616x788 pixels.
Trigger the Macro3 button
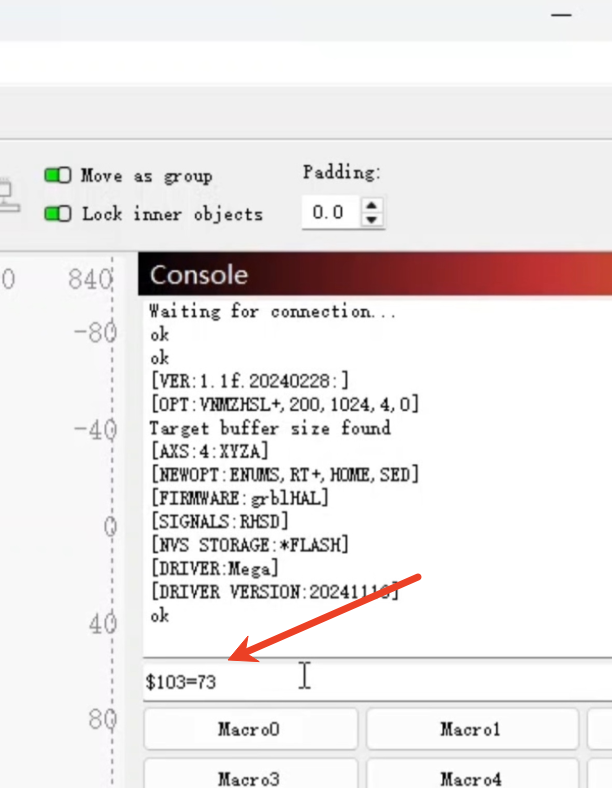click(x=250, y=777)
